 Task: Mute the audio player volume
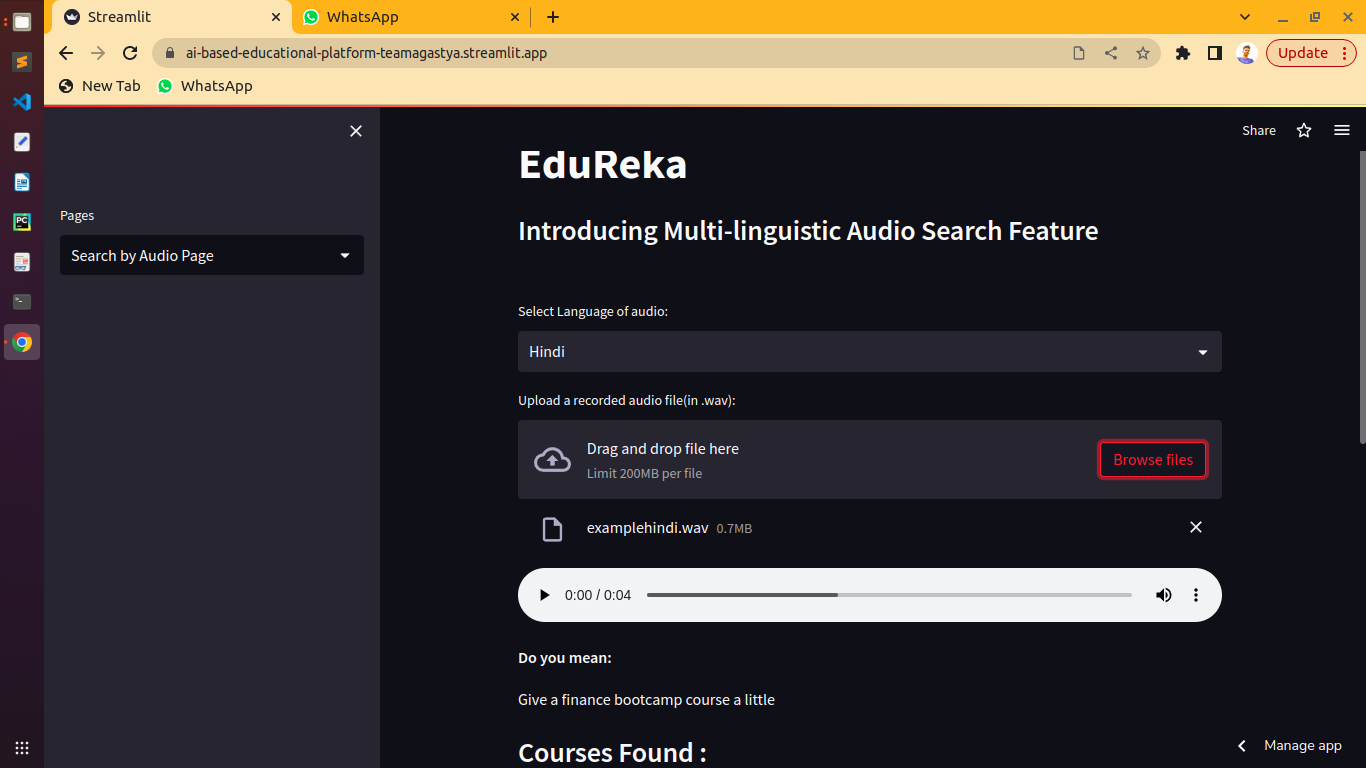point(1163,594)
